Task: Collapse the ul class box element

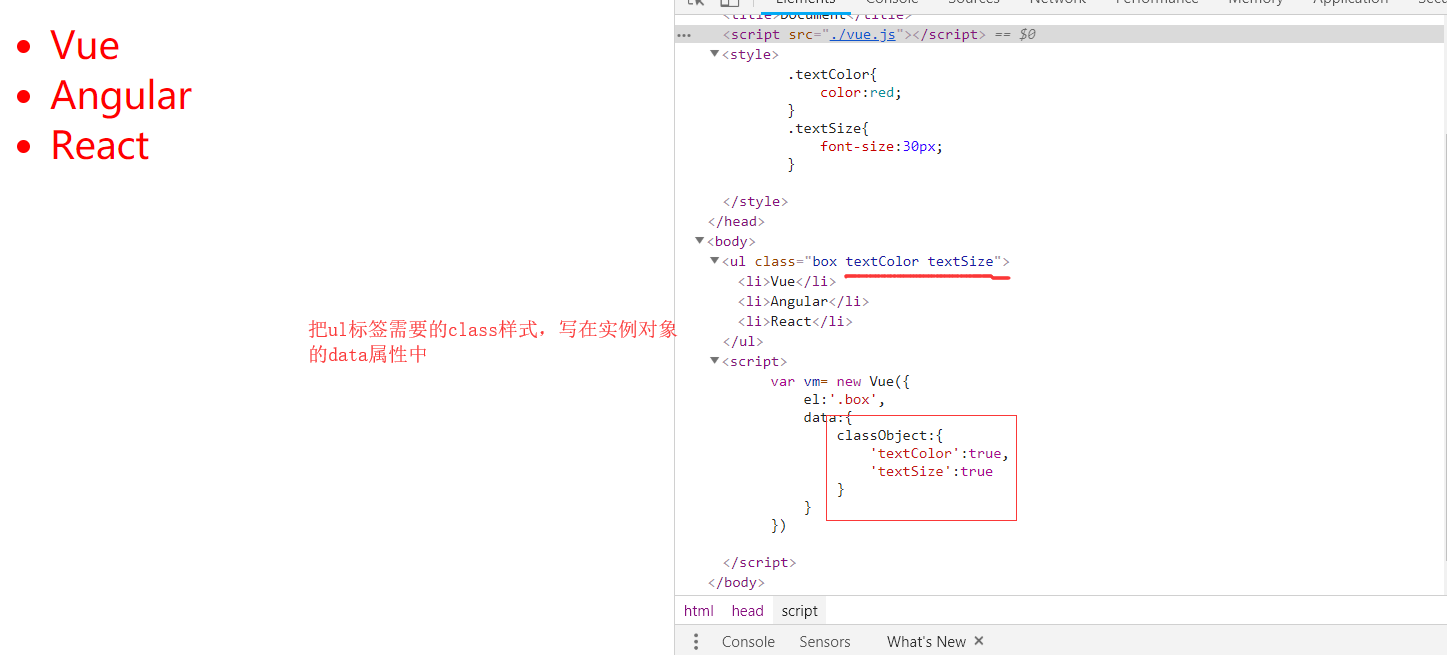Action: click(714, 261)
